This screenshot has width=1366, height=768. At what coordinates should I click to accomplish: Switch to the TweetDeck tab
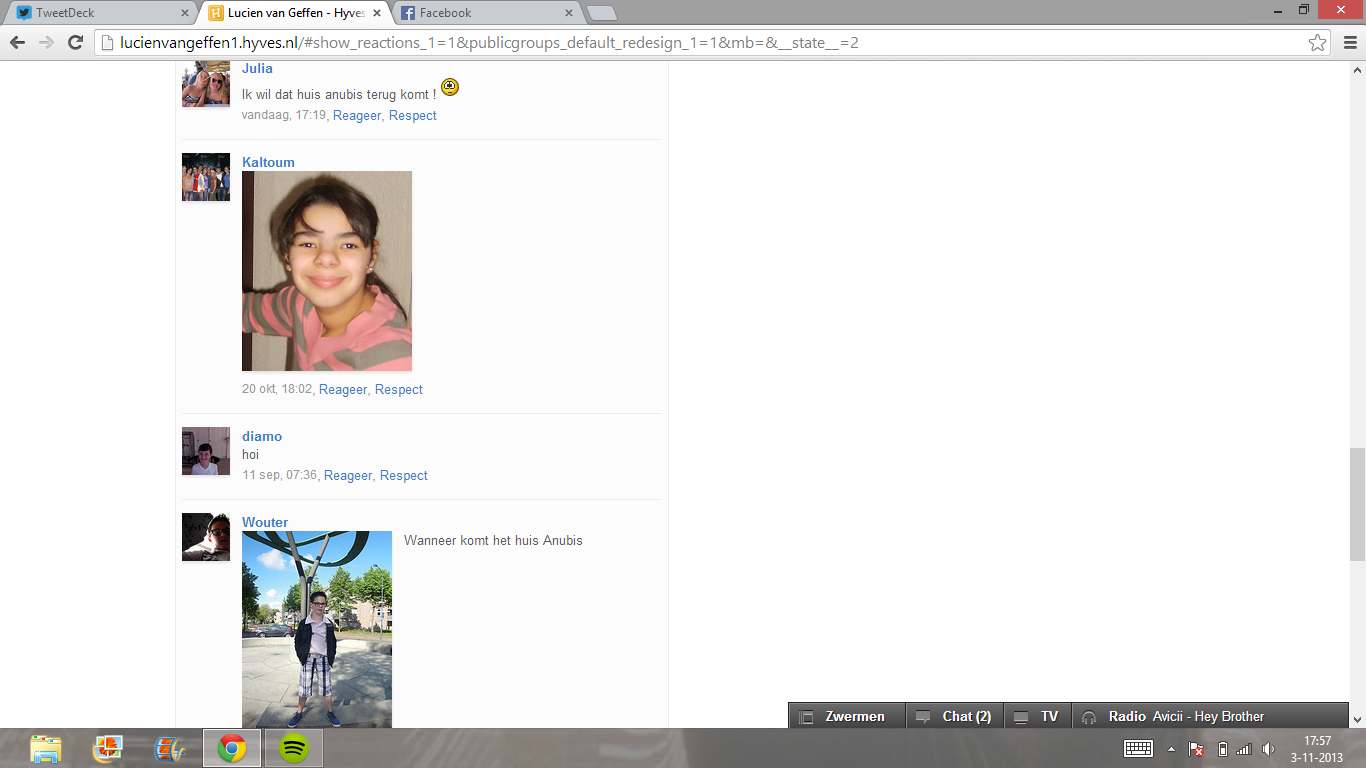[102, 13]
